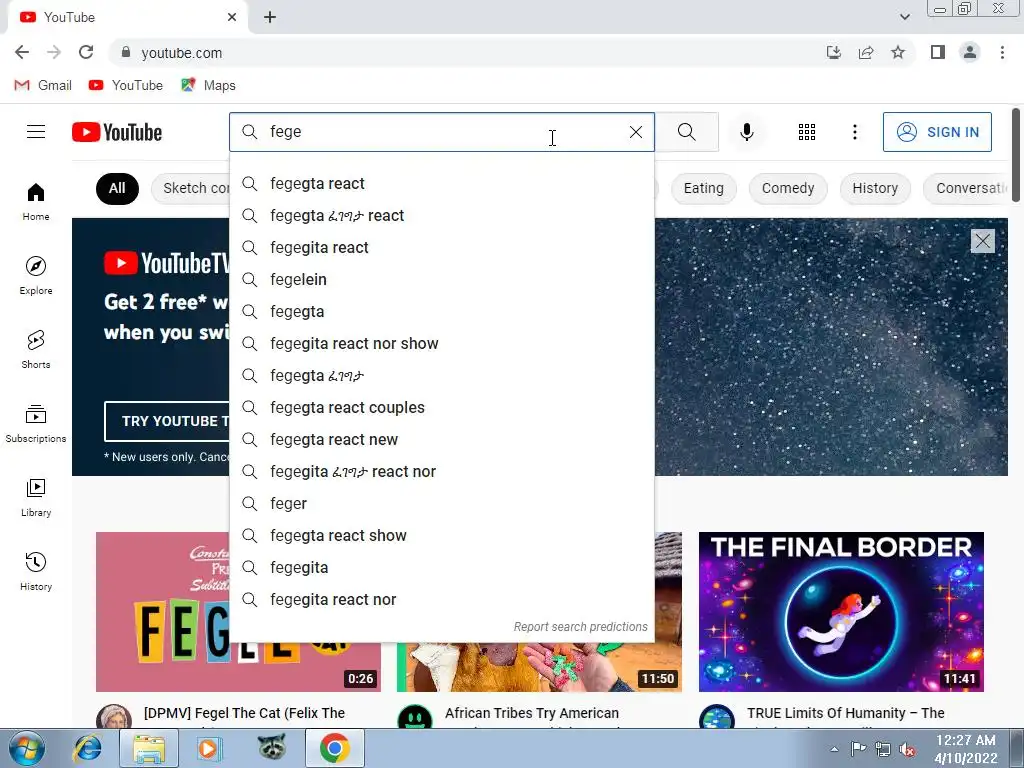Click the TRY YOUTUBE TV button
Image resolution: width=1024 pixels, height=768 pixels.
pyautogui.click(x=168, y=421)
